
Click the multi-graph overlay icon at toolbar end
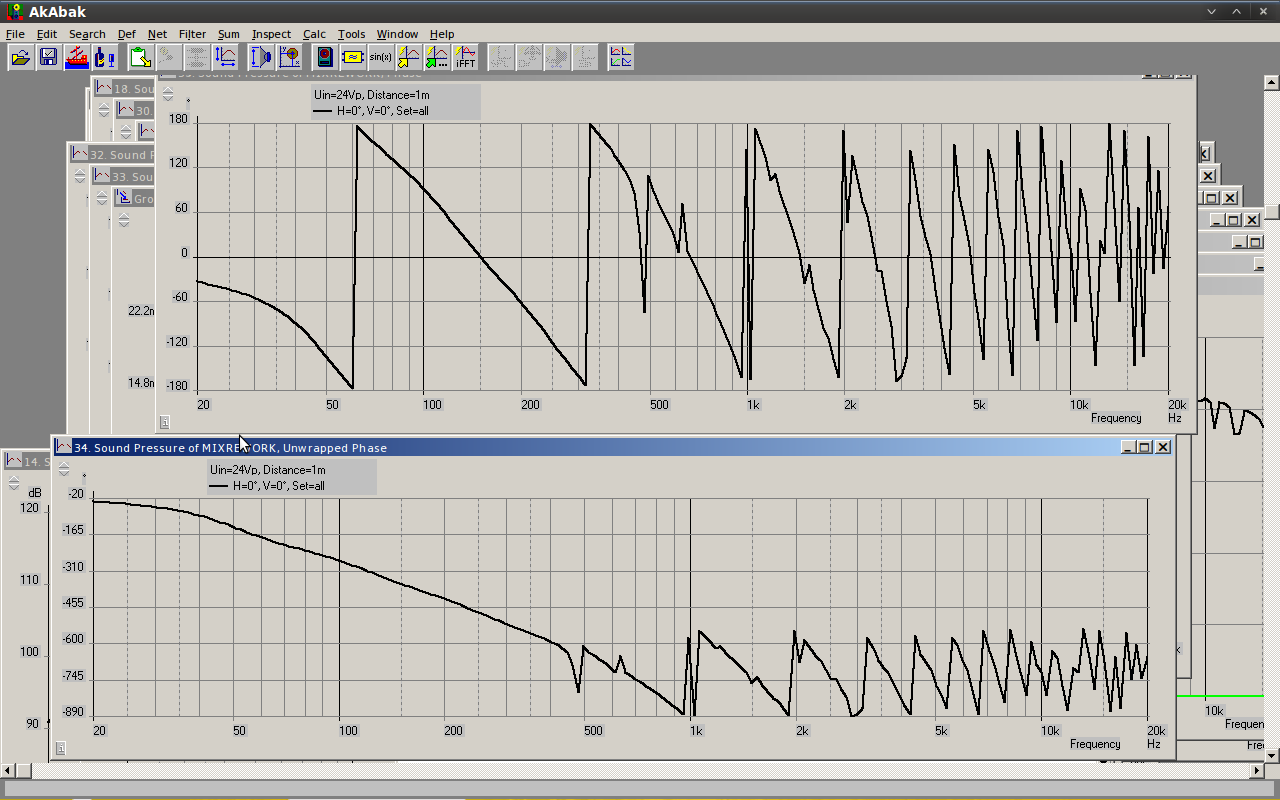[621, 57]
